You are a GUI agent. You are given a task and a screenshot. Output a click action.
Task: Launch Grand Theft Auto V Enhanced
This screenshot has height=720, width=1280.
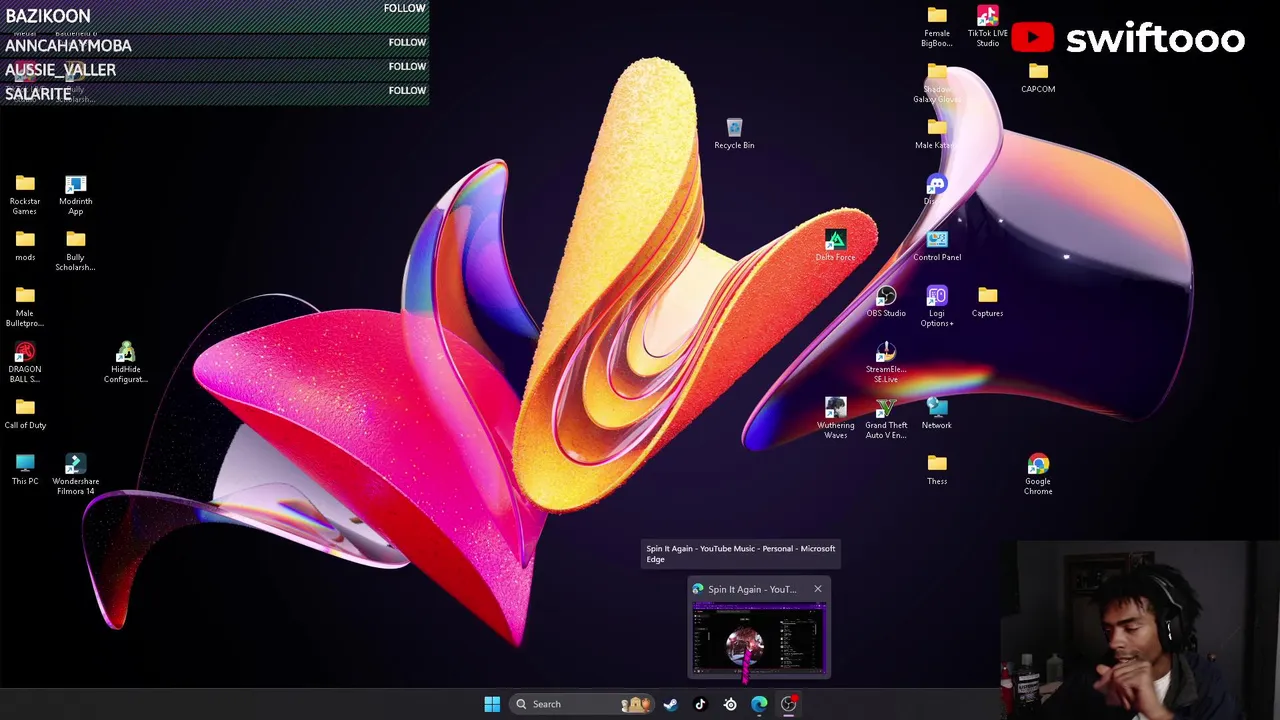886,418
